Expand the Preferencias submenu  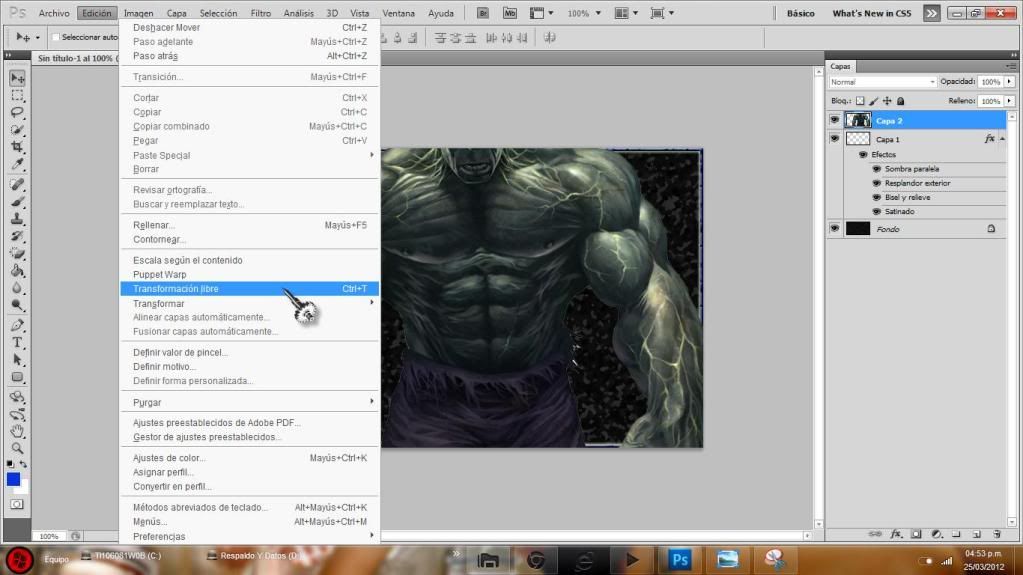pyautogui.click(x=249, y=536)
